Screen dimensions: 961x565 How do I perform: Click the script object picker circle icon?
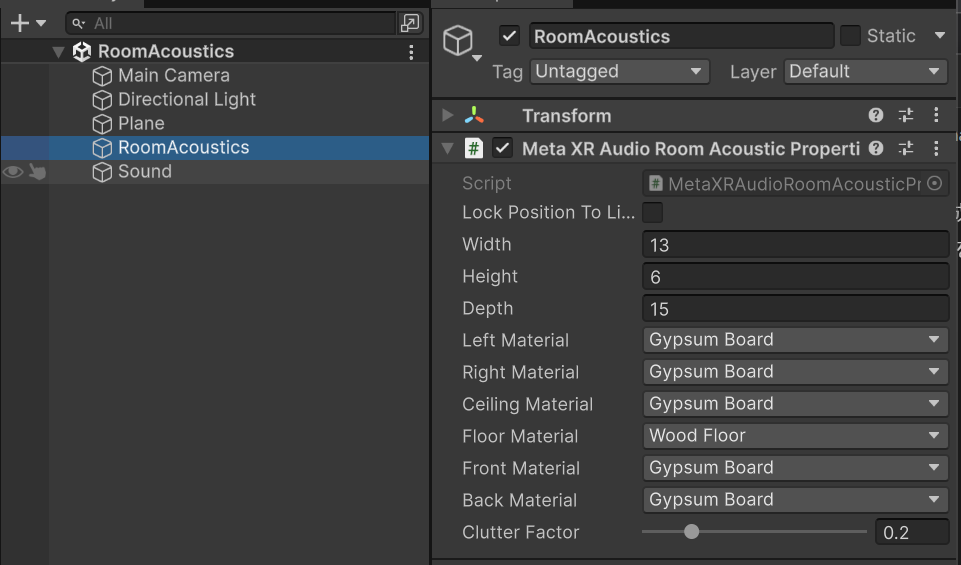(x=935, y=184)
